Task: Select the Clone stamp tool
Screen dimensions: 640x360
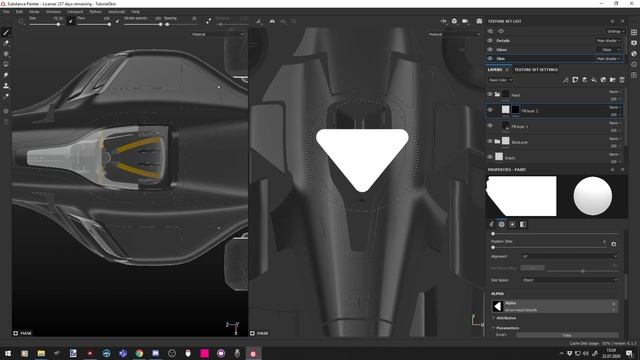Action: (x=6, y=86)
